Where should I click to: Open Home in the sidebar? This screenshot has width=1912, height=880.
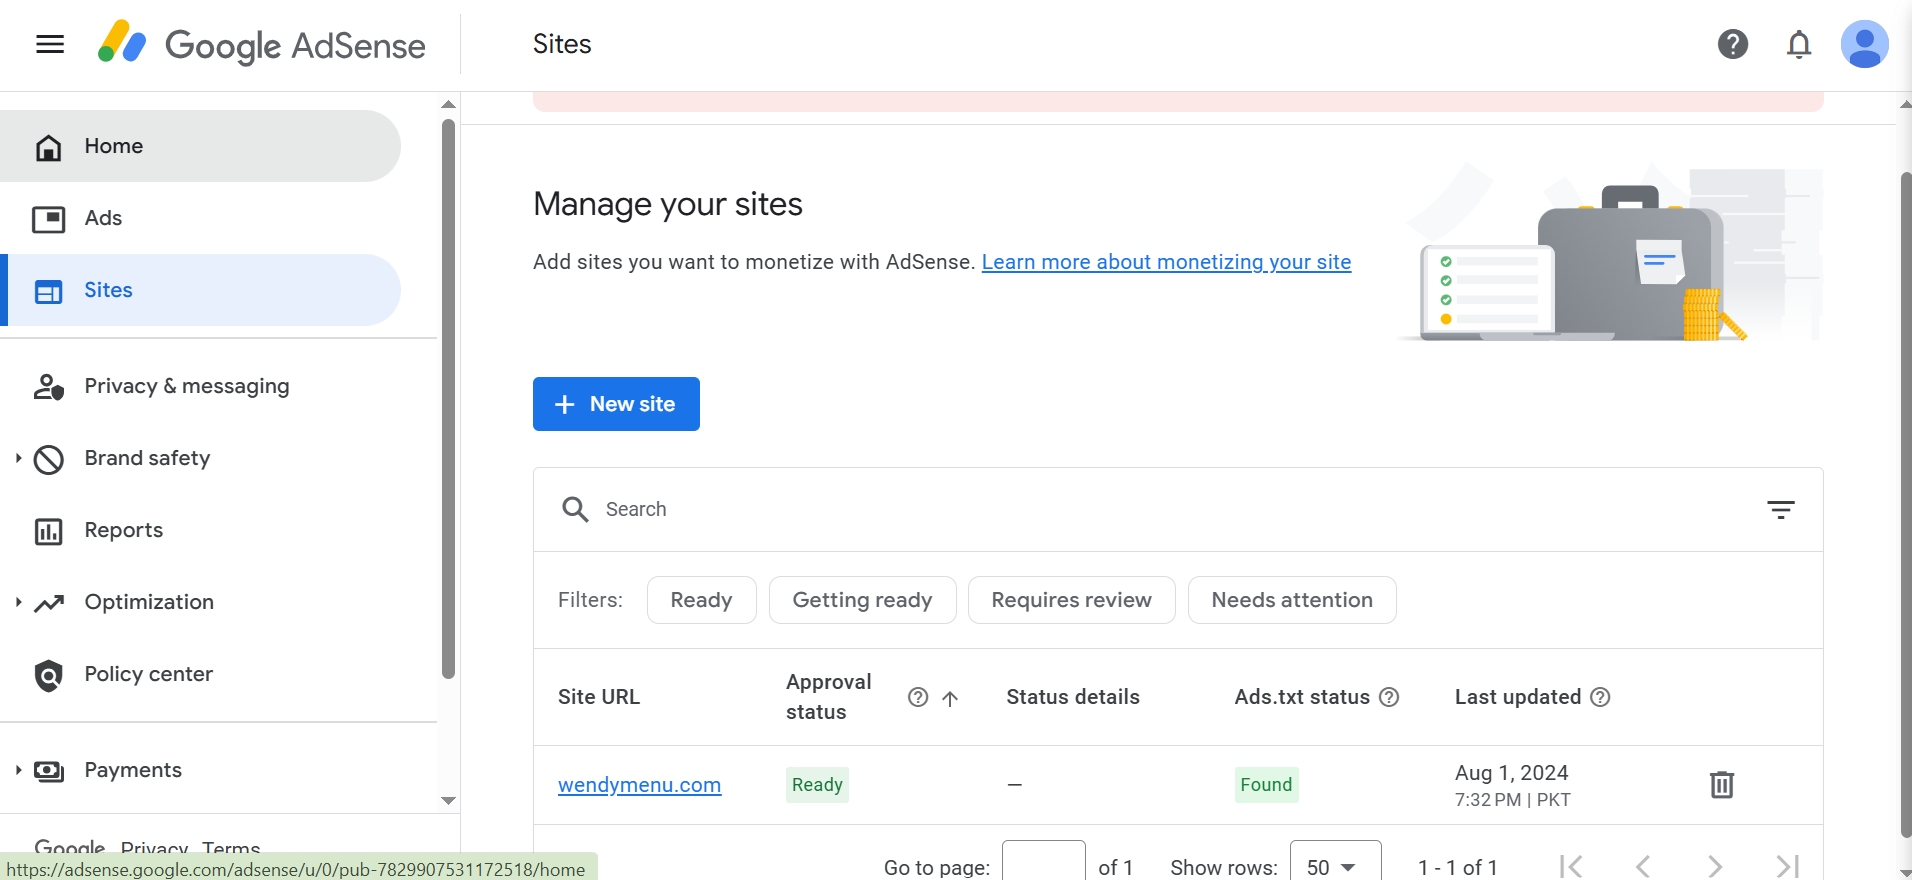[200, 146]
